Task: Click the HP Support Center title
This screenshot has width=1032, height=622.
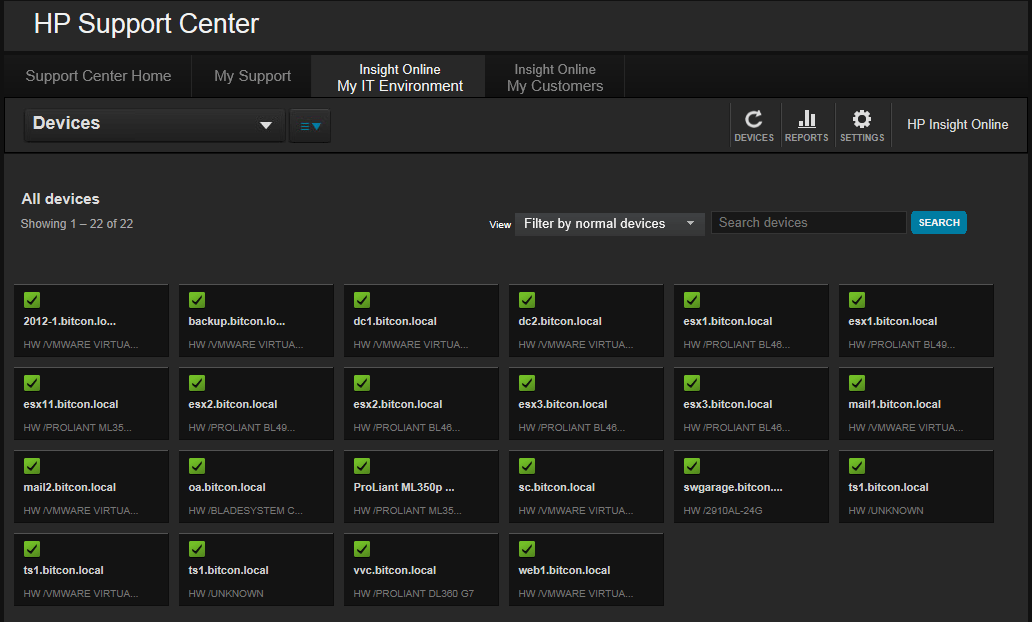Action: coord(146,24)
